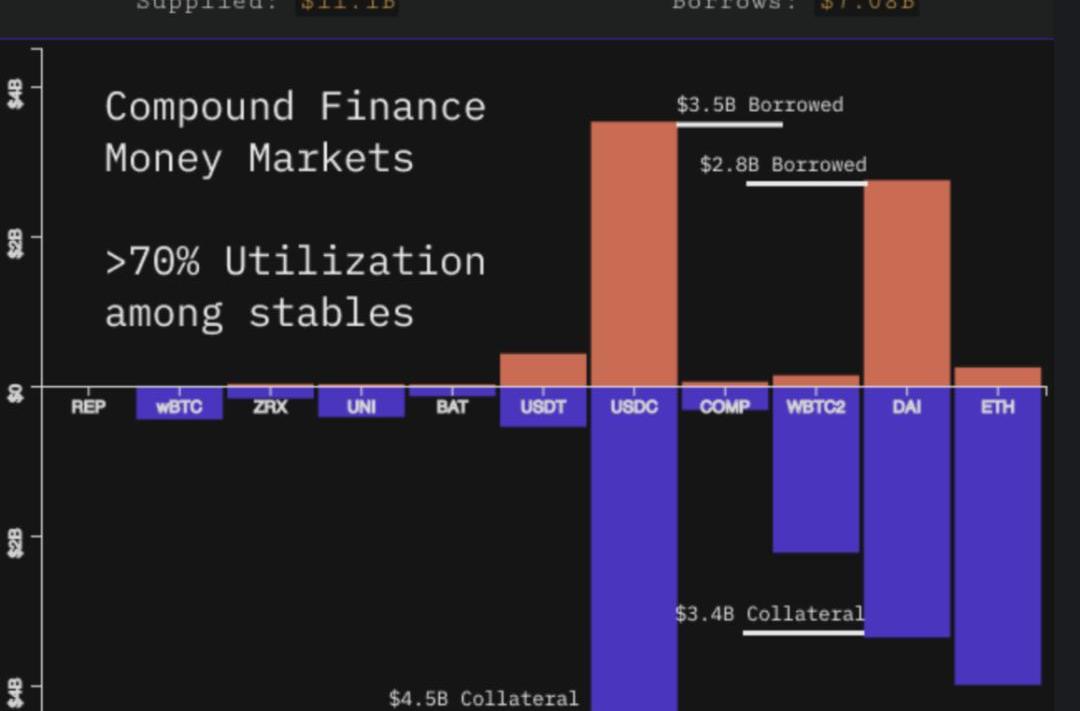Click the ETH asset label
The height and width of the screenshot is (711, 1080).
(997, 407)
